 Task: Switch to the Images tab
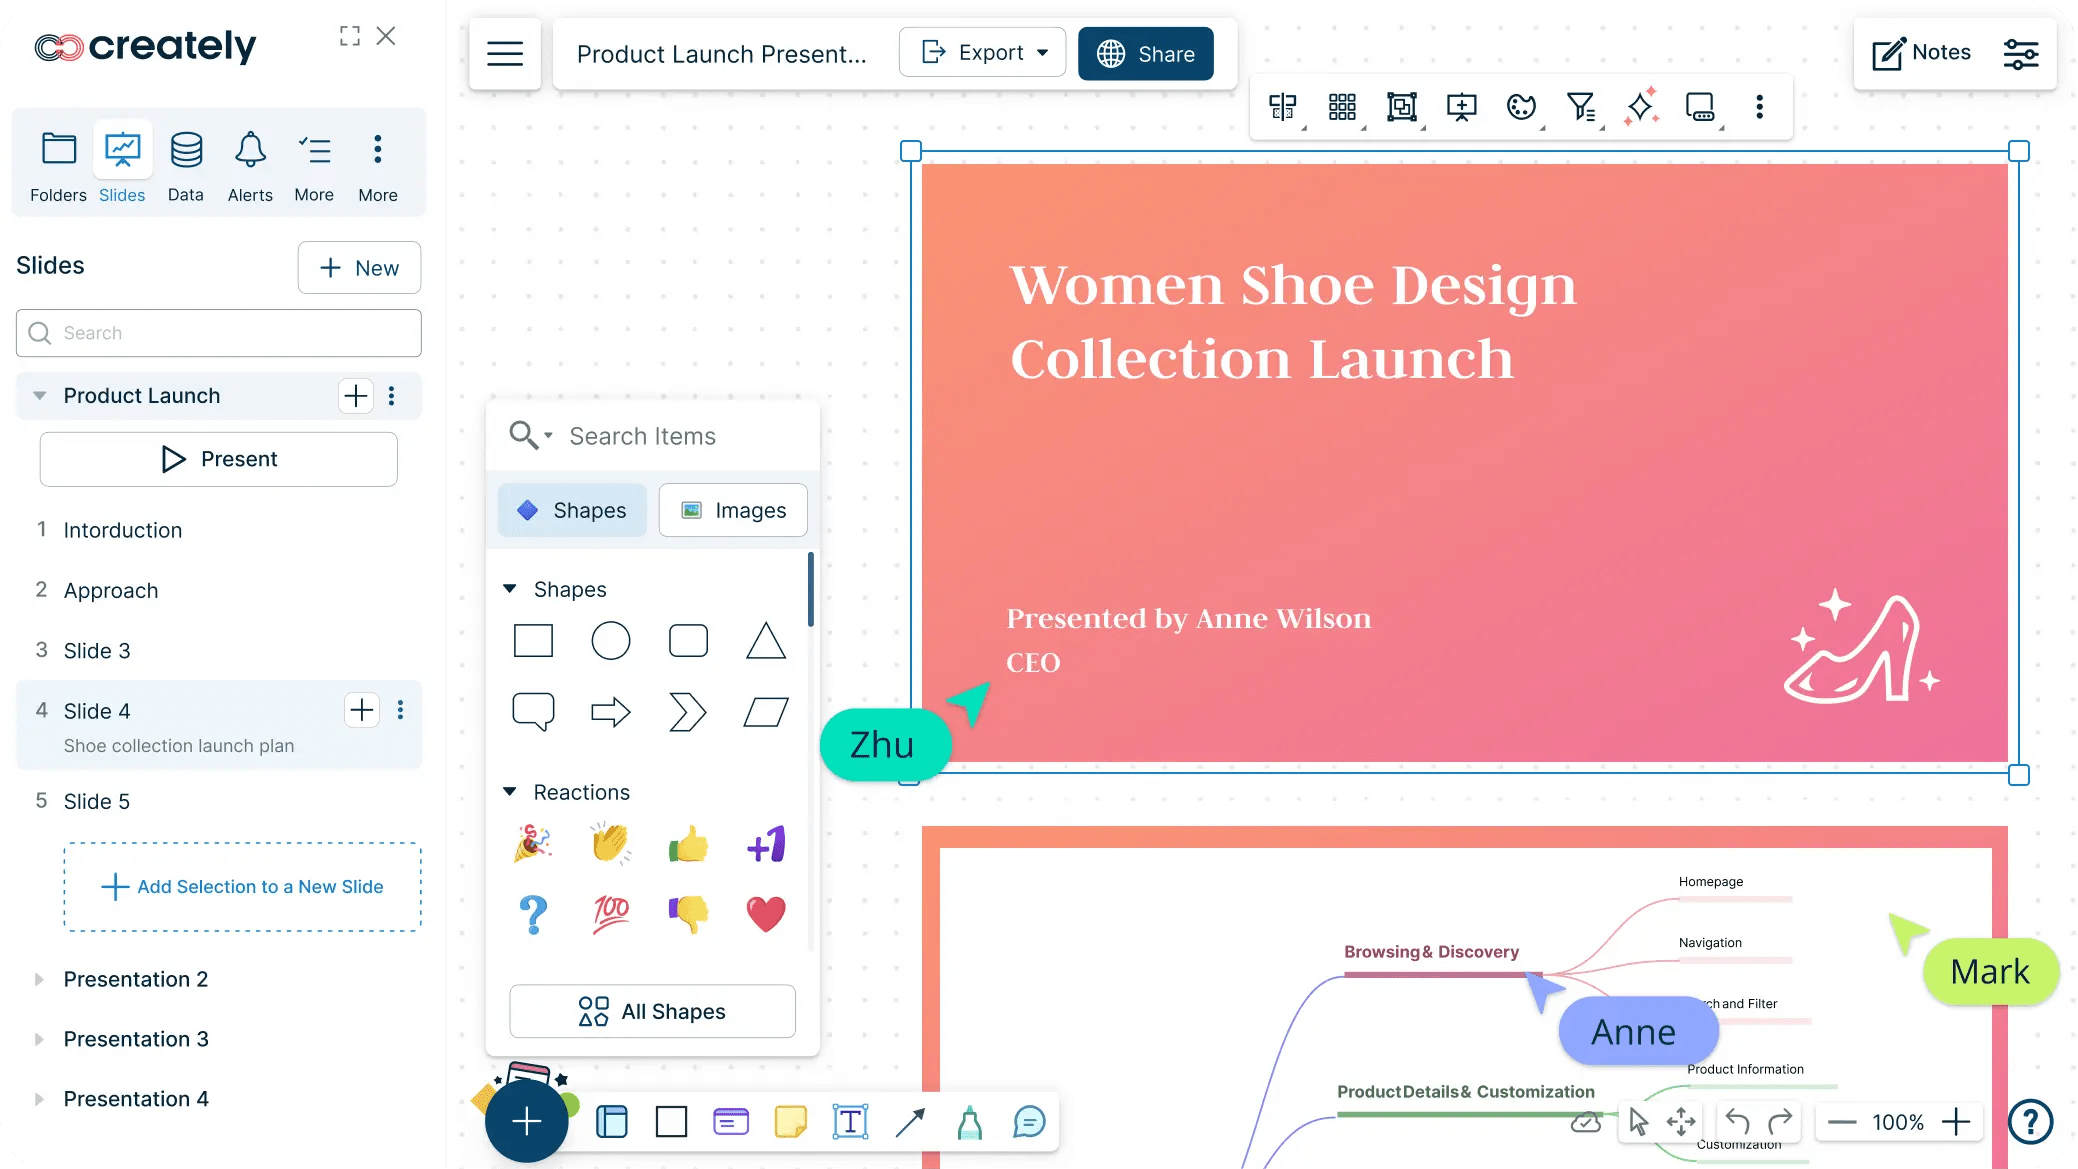(733, 511)
